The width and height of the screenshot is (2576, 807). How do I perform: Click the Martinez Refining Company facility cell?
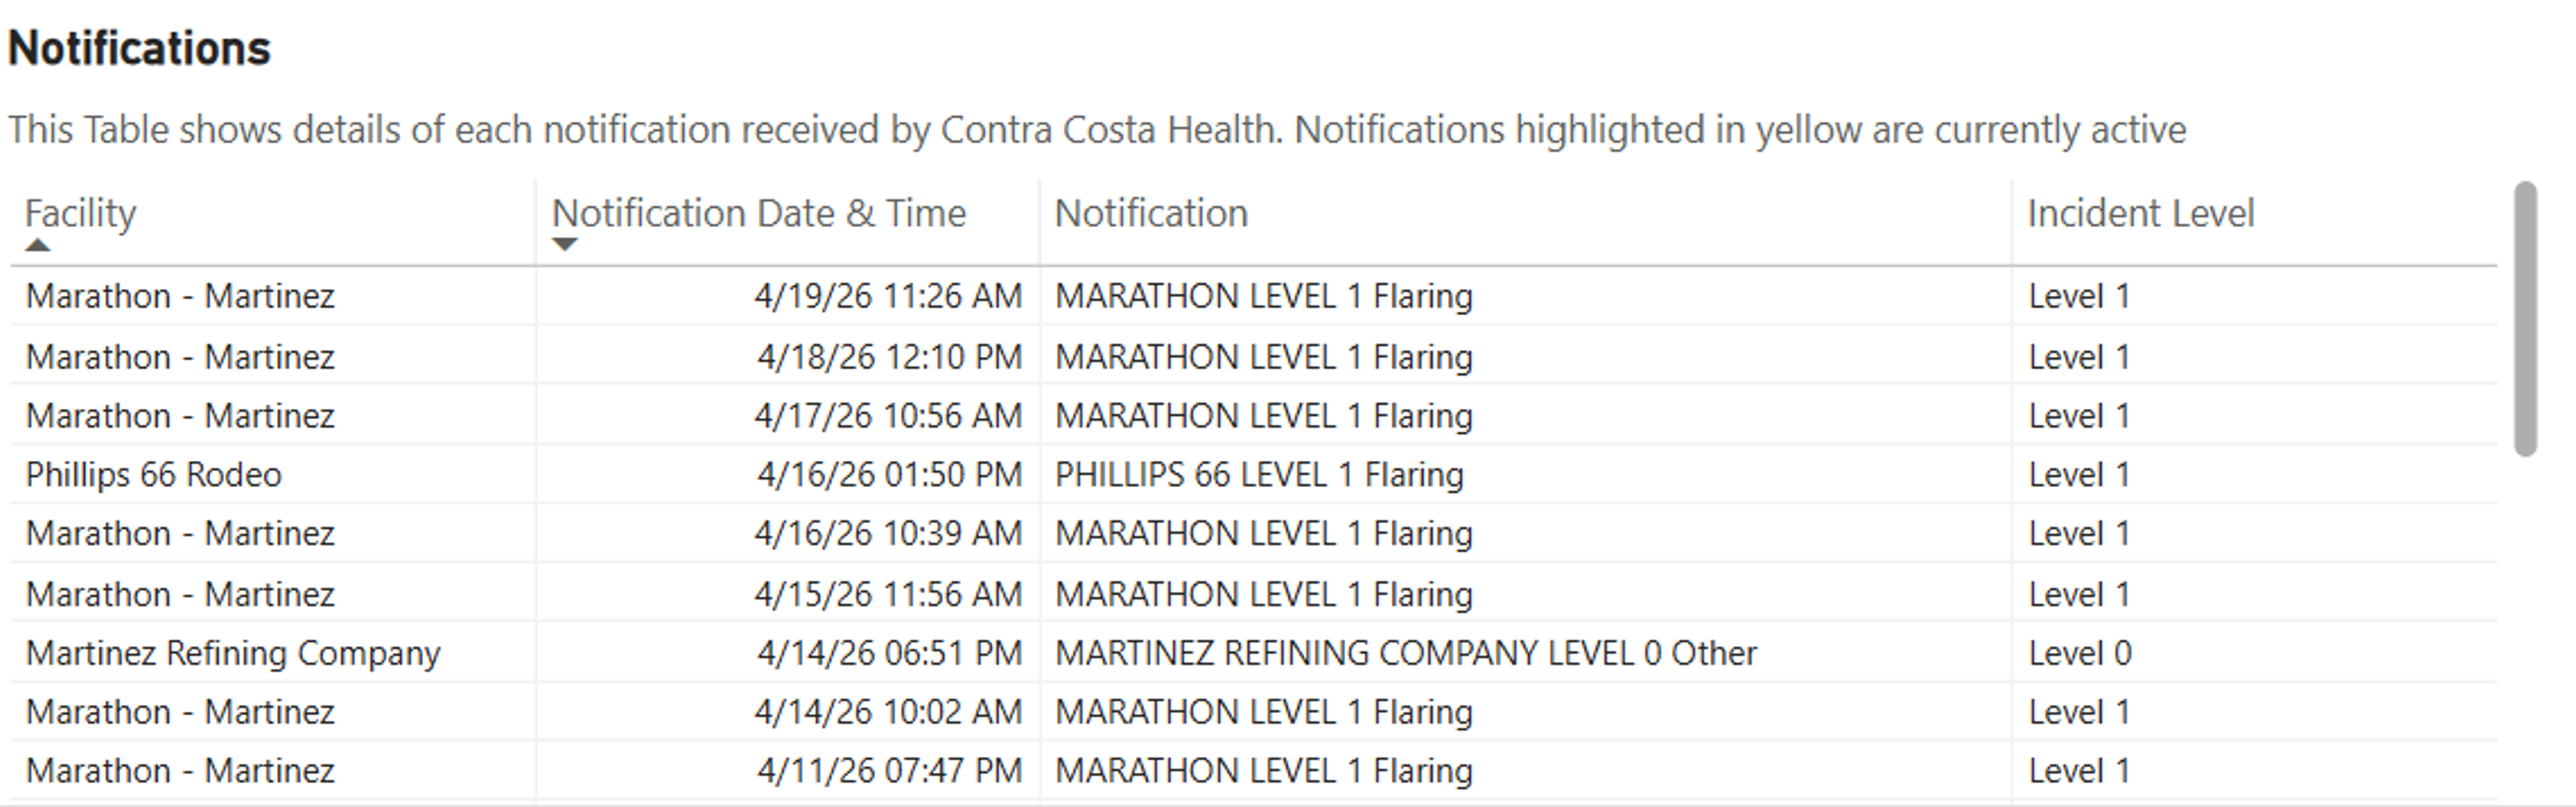click(x=233, y=653)
